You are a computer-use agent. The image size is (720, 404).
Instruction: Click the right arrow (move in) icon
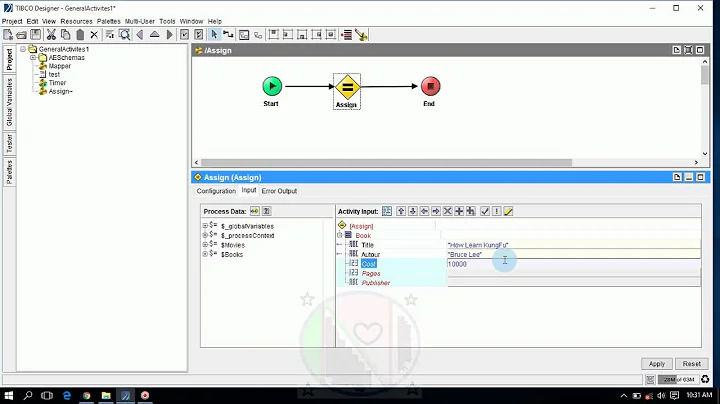[x=436, y=211]
